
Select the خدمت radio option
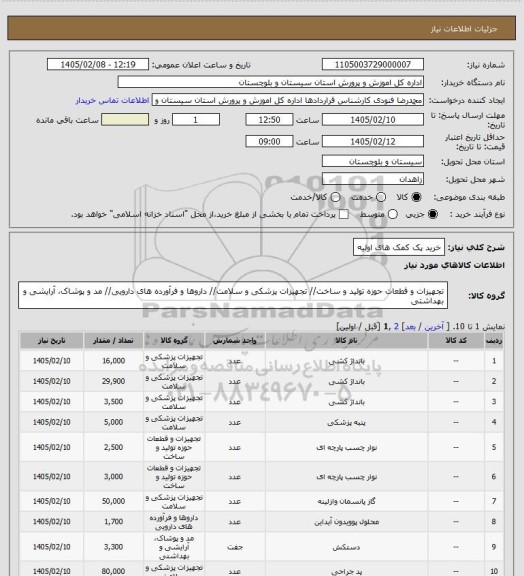pyautogui.click(x=381, y=197)
